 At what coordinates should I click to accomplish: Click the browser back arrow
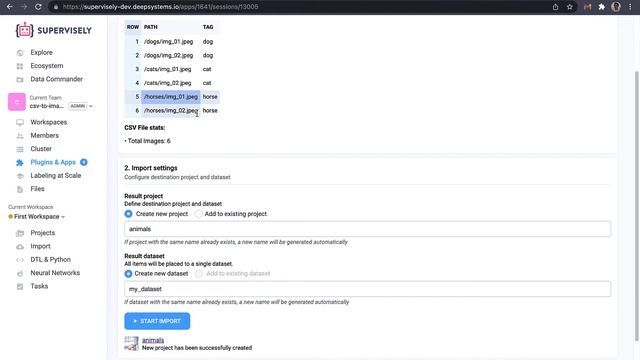[x=9, y=7]
